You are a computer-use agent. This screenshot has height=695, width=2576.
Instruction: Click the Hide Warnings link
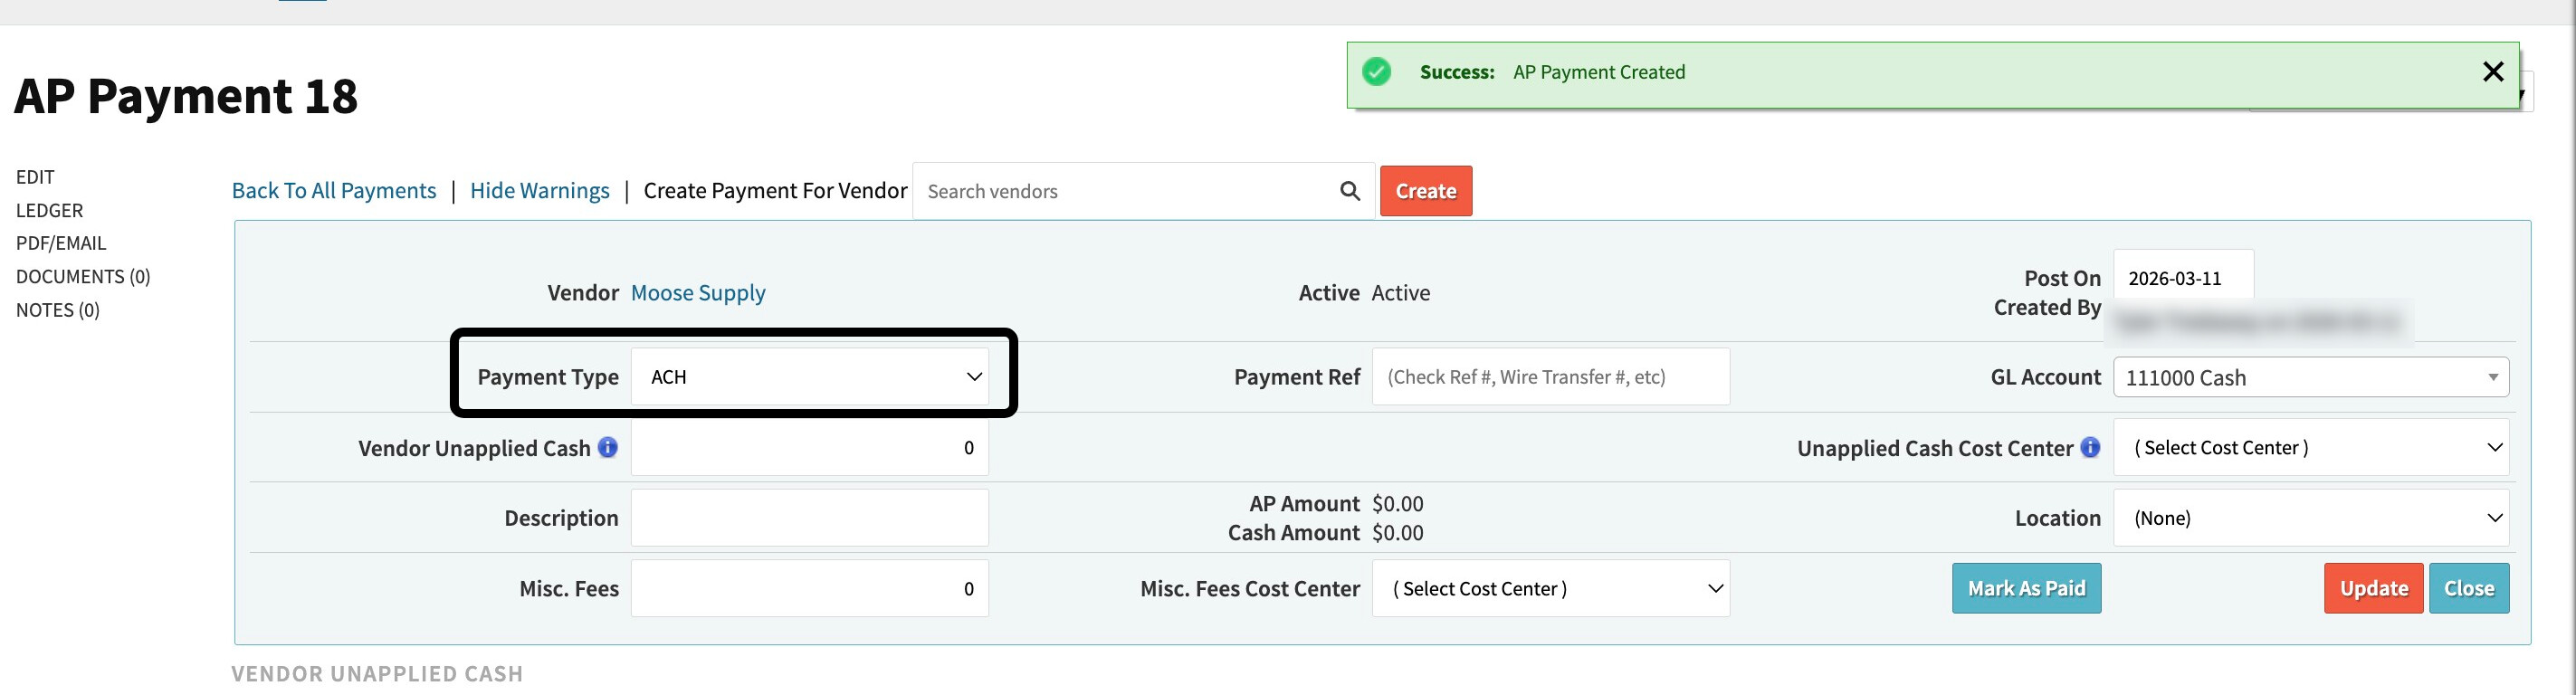click(x=539, y=191)
